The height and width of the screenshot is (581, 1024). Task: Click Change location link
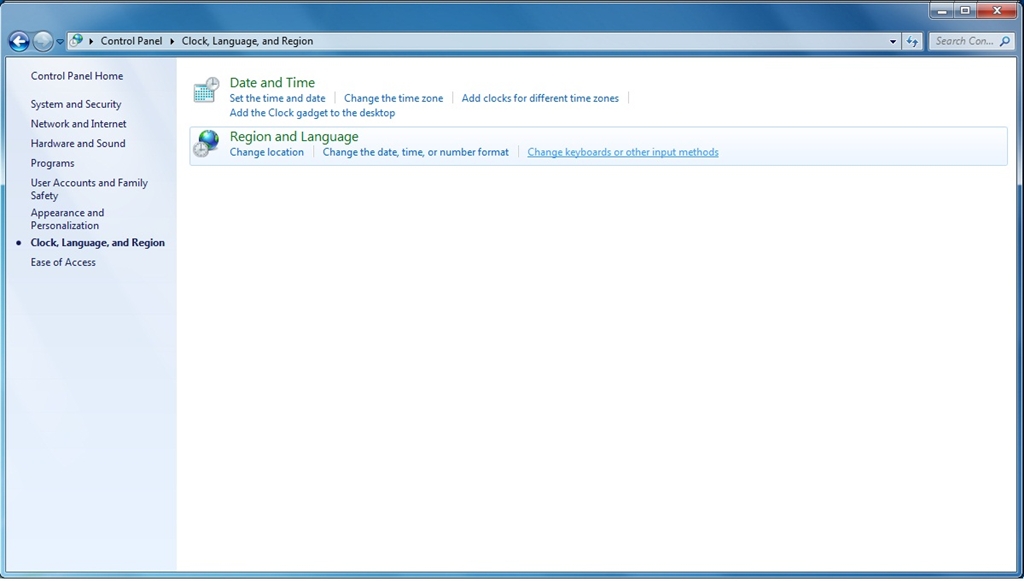(x=266, y=152)
